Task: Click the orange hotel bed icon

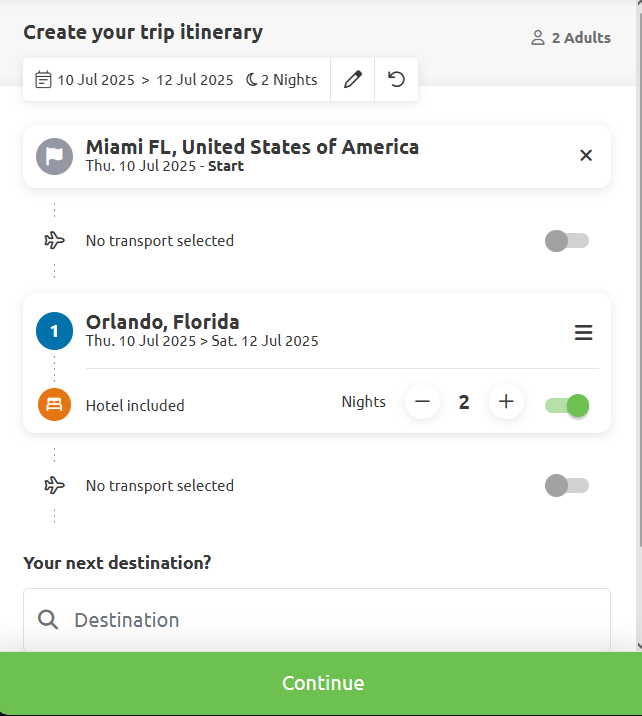Action: pos(54,405)
